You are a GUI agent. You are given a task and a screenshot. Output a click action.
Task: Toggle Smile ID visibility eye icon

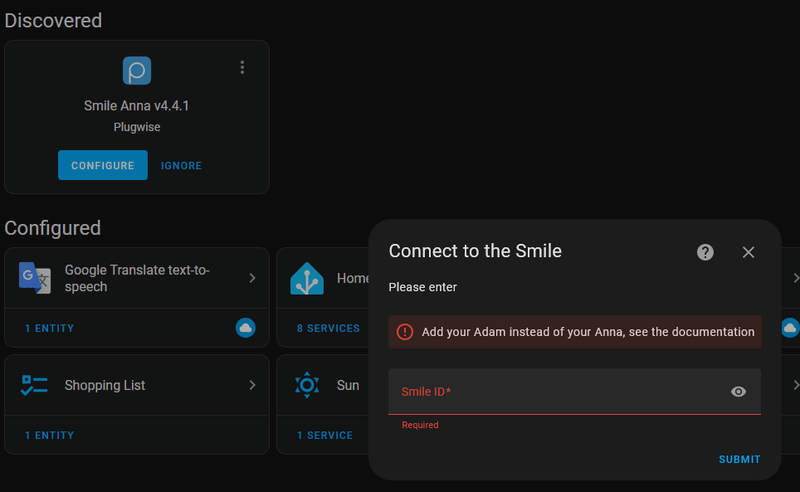click(x=738, y=392)
